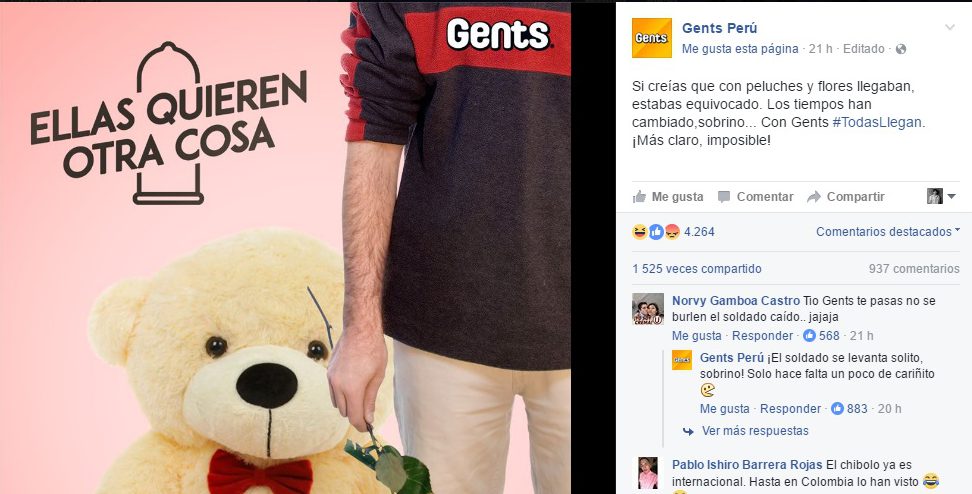The width and height of the screenshot is (972, 494).
Task: Click the Compartir arrow icon
Action: click(x=814, y=197)
